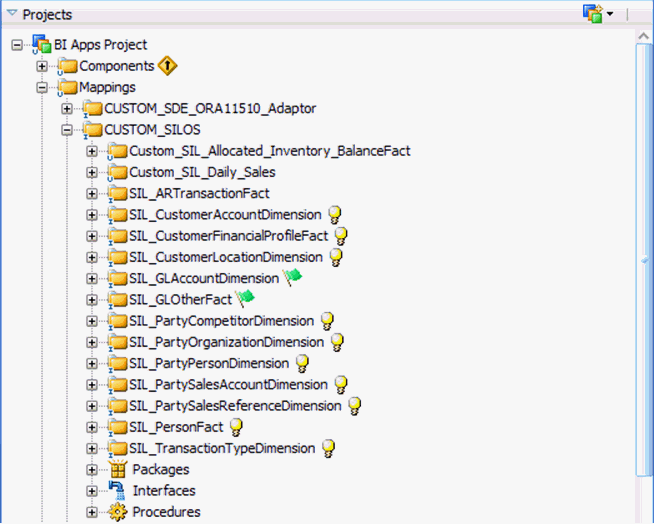Collapse the Projects panel header triangle

(12, 14)
